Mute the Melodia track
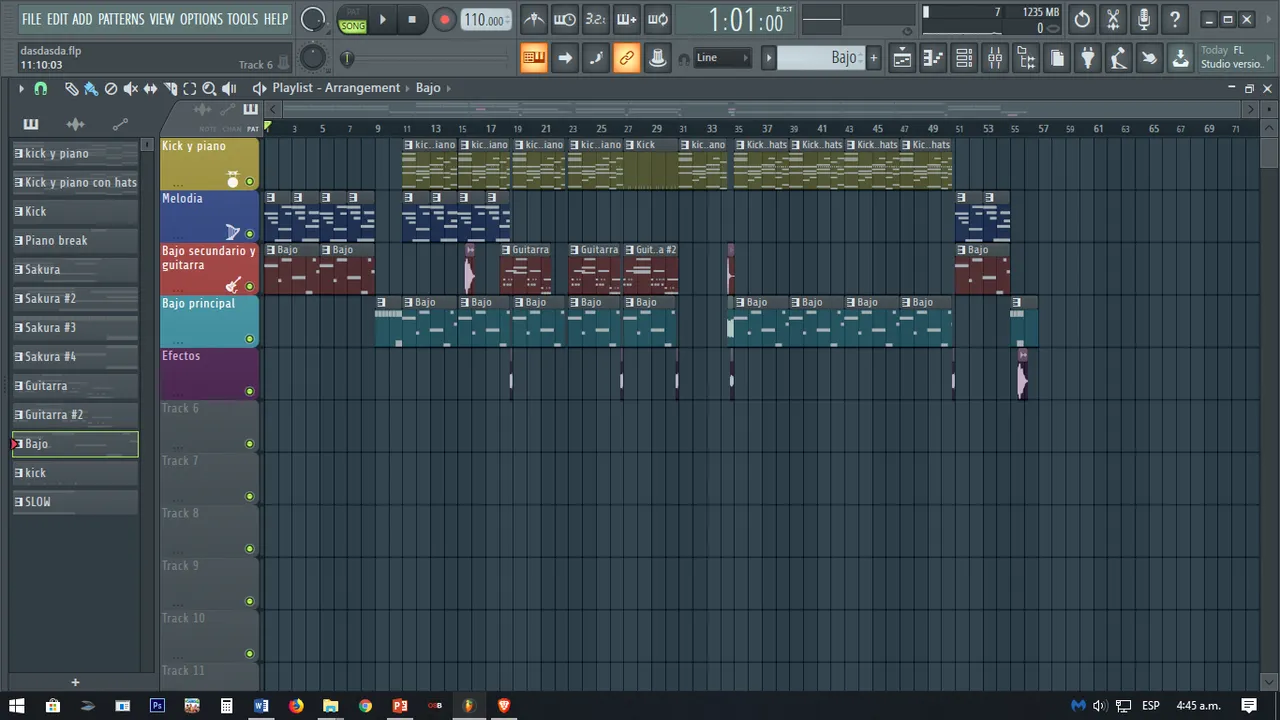1280x720 pixels. coord(249,234)
